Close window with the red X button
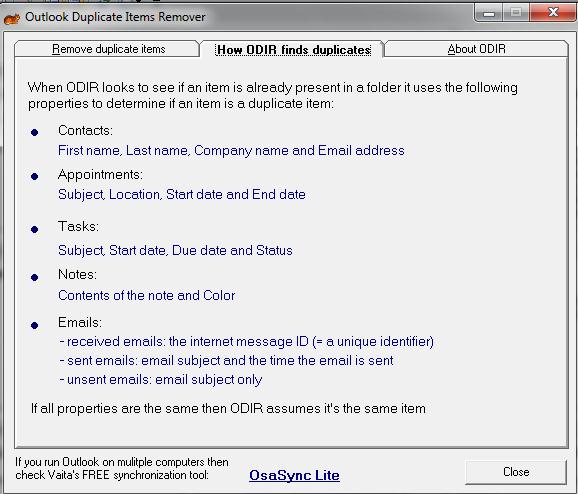The image size is (578, 494). (553, 13)
